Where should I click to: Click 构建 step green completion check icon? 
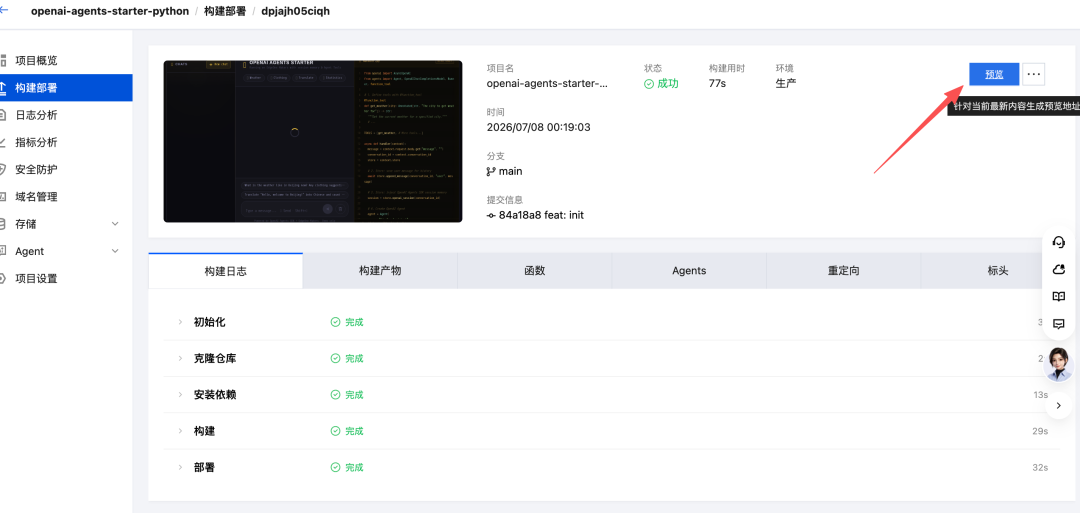point(335,431)
